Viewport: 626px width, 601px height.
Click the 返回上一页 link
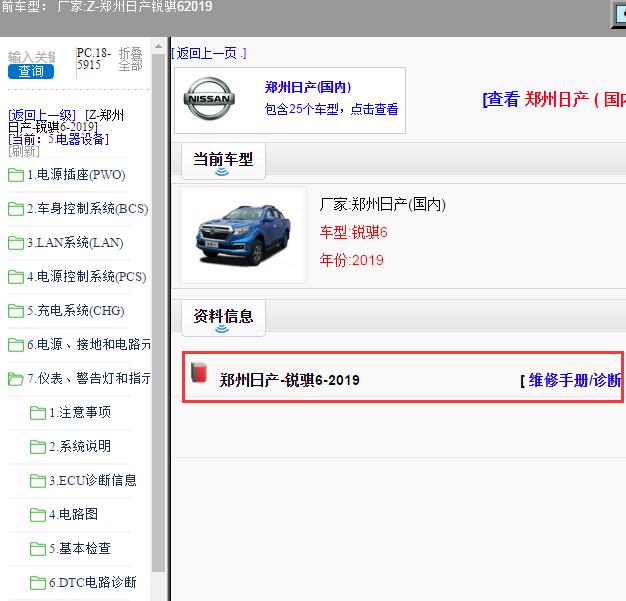(209, 53)
